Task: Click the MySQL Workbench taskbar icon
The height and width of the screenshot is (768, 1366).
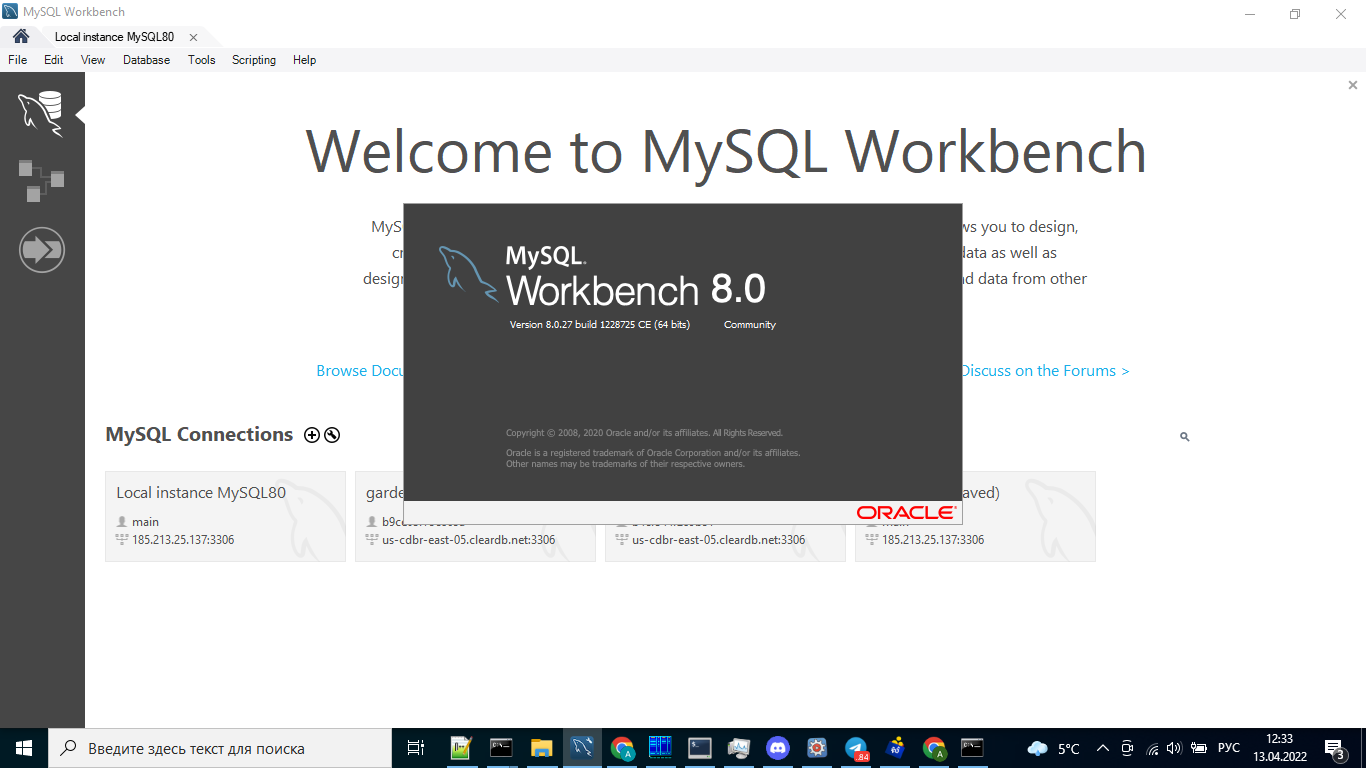Action: (x=581, y=748)
